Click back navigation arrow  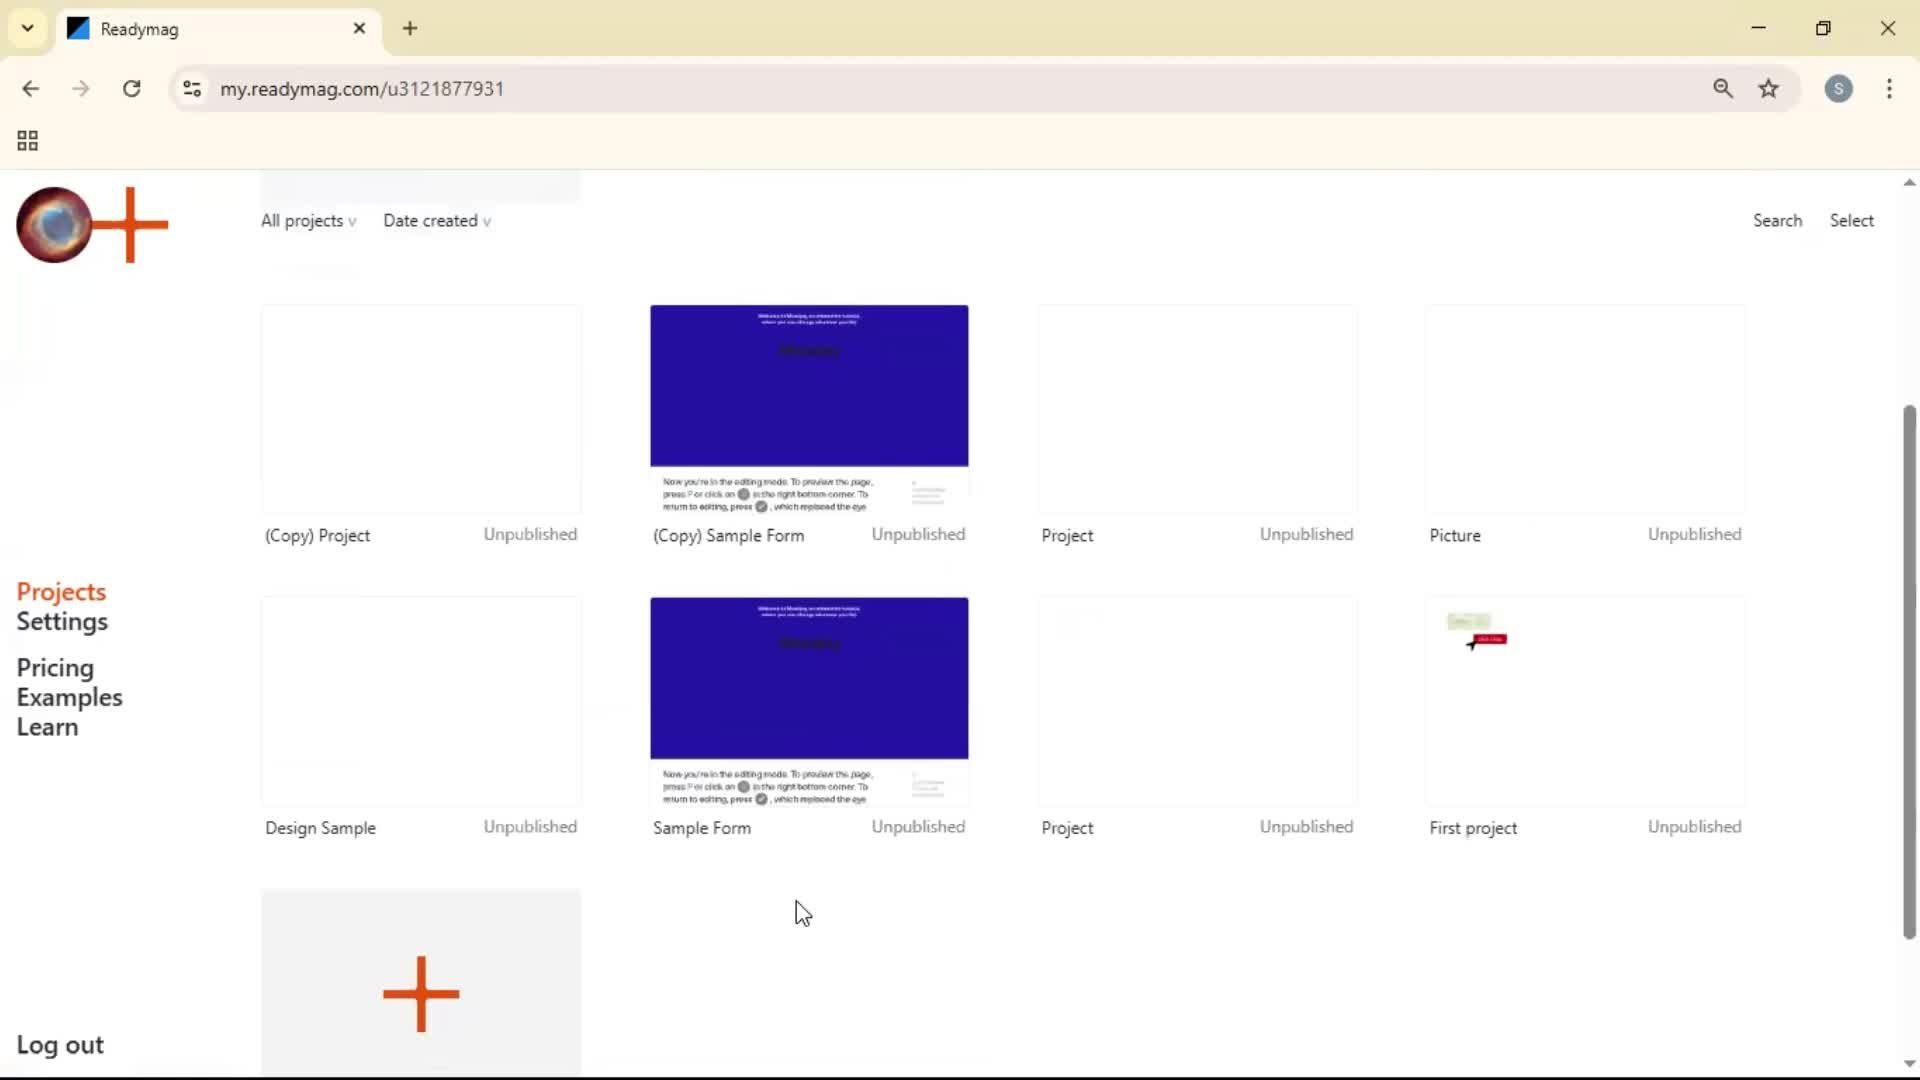click(31, 88)
